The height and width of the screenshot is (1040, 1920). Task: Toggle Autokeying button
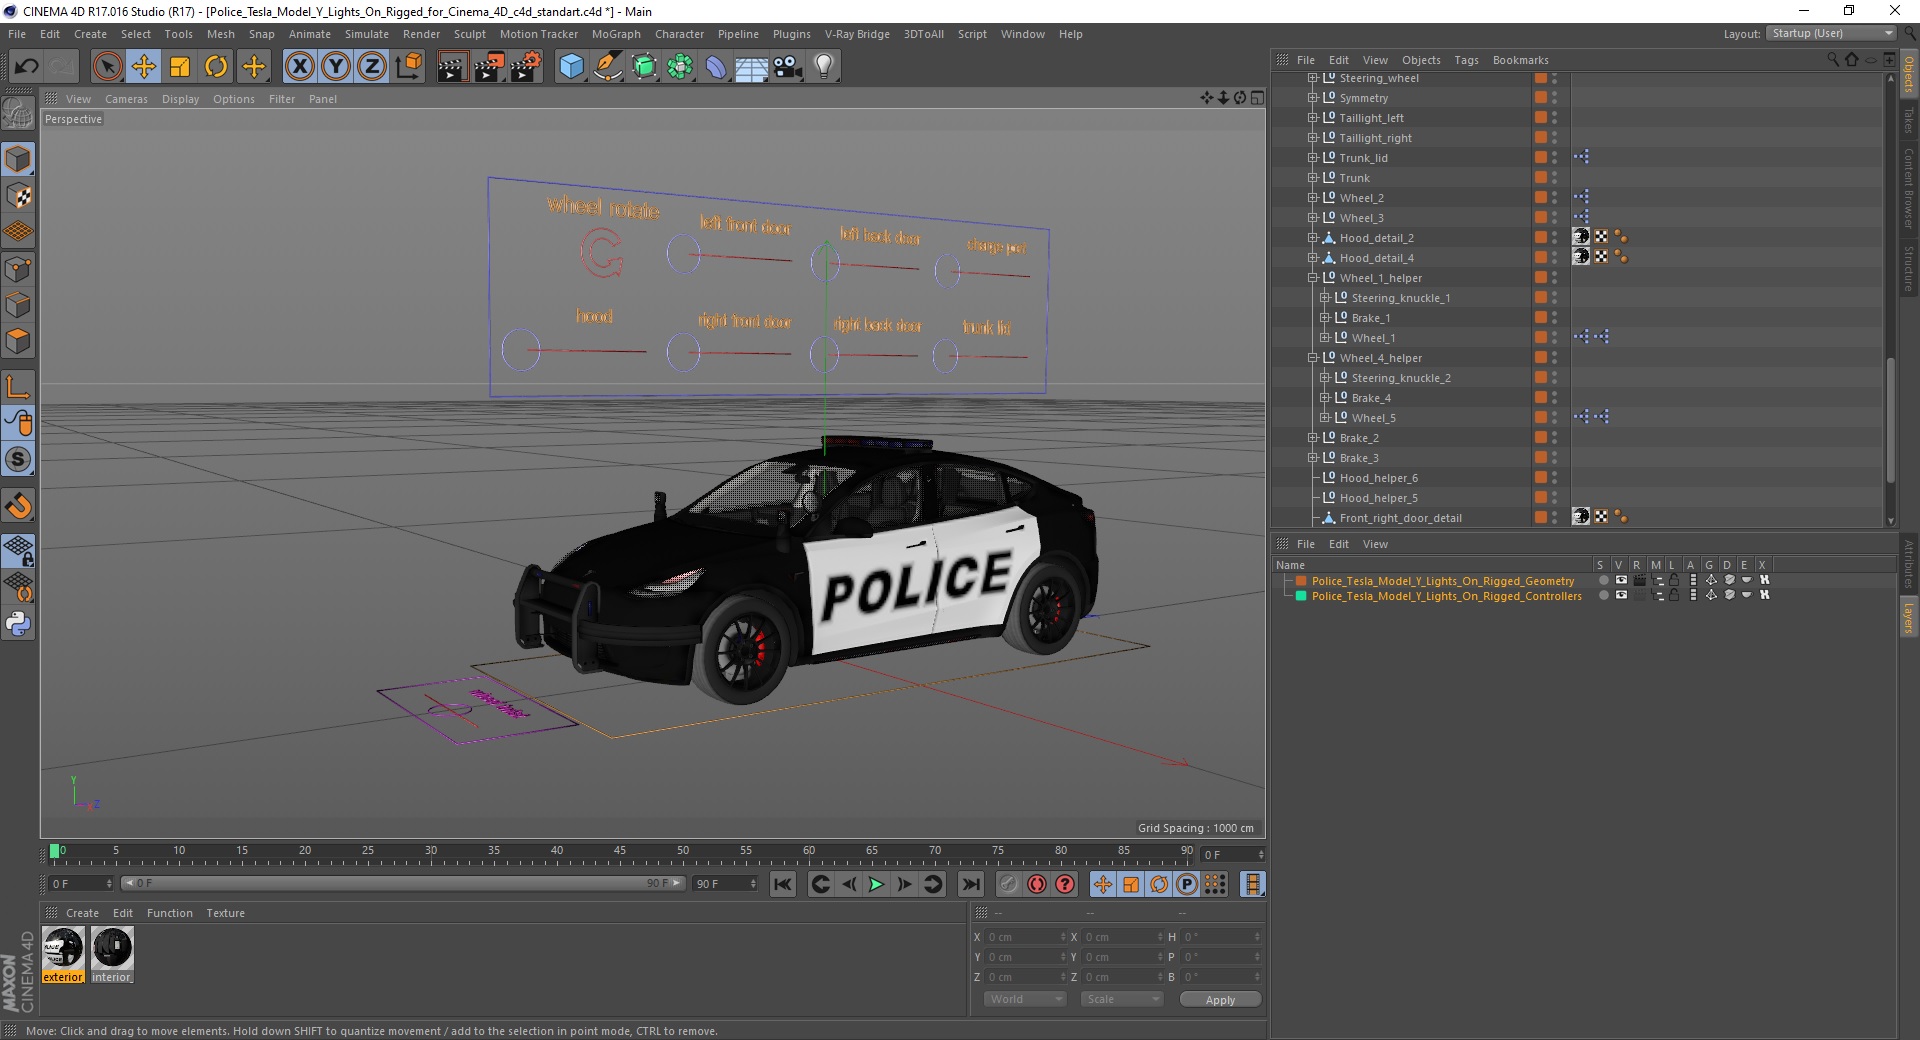pos(1037,884)
